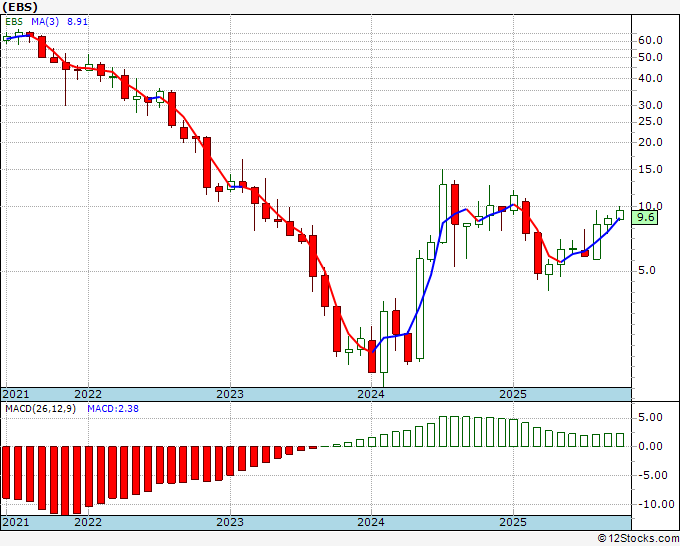This screenshot has width=680, height=546.
Task: Click the 5.0 price axis label
Action: pos(647,271)
